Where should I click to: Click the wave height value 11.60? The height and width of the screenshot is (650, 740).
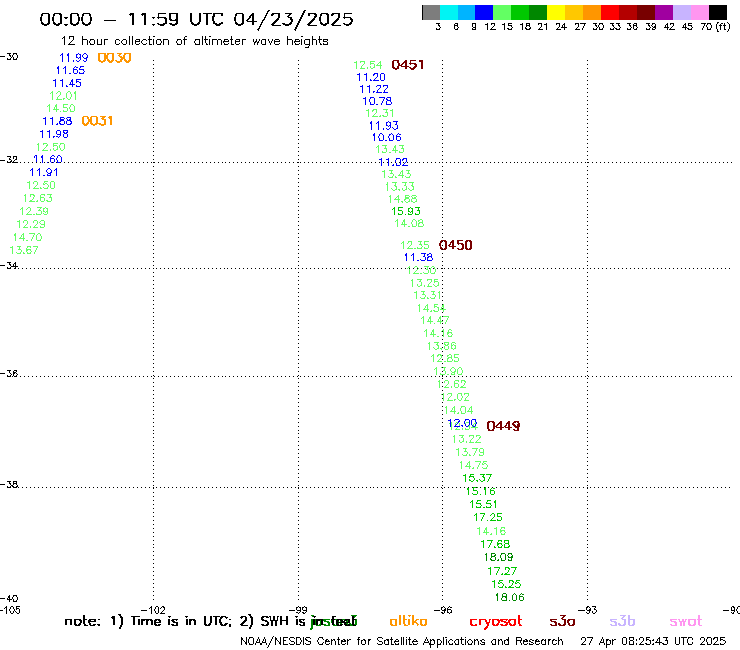click(48, 159)
